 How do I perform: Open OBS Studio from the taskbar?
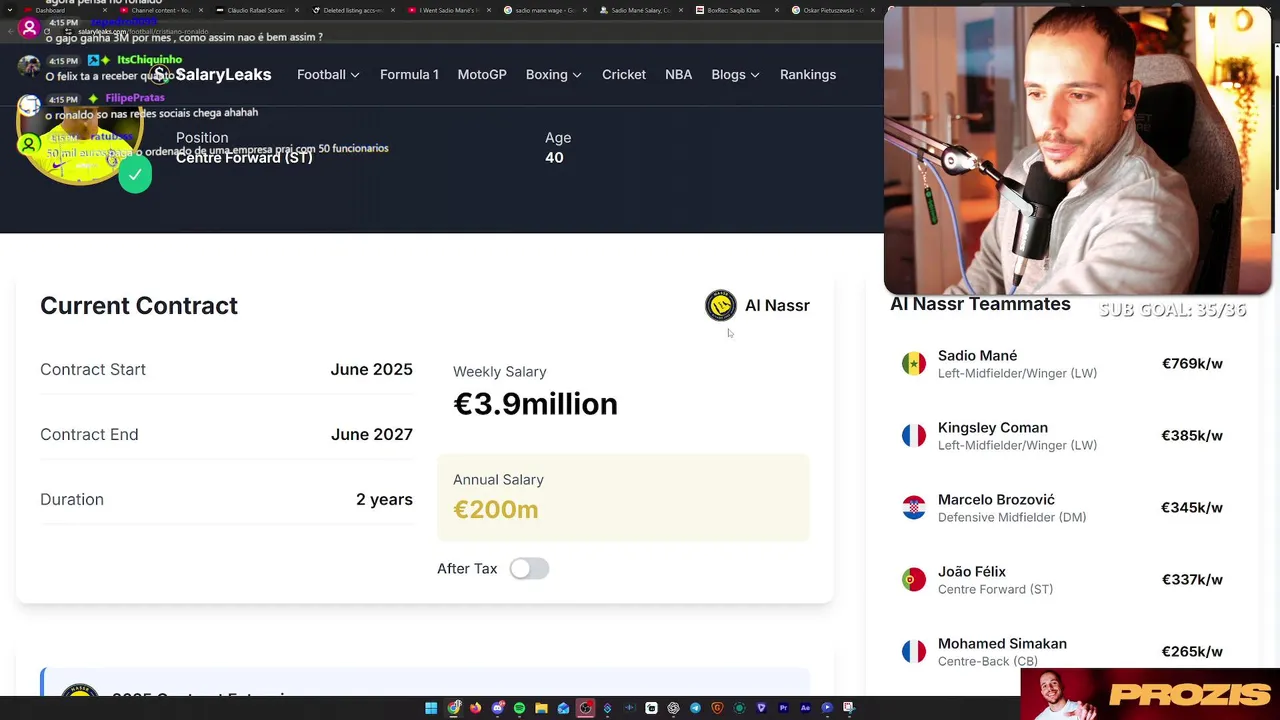click(585, 708)
